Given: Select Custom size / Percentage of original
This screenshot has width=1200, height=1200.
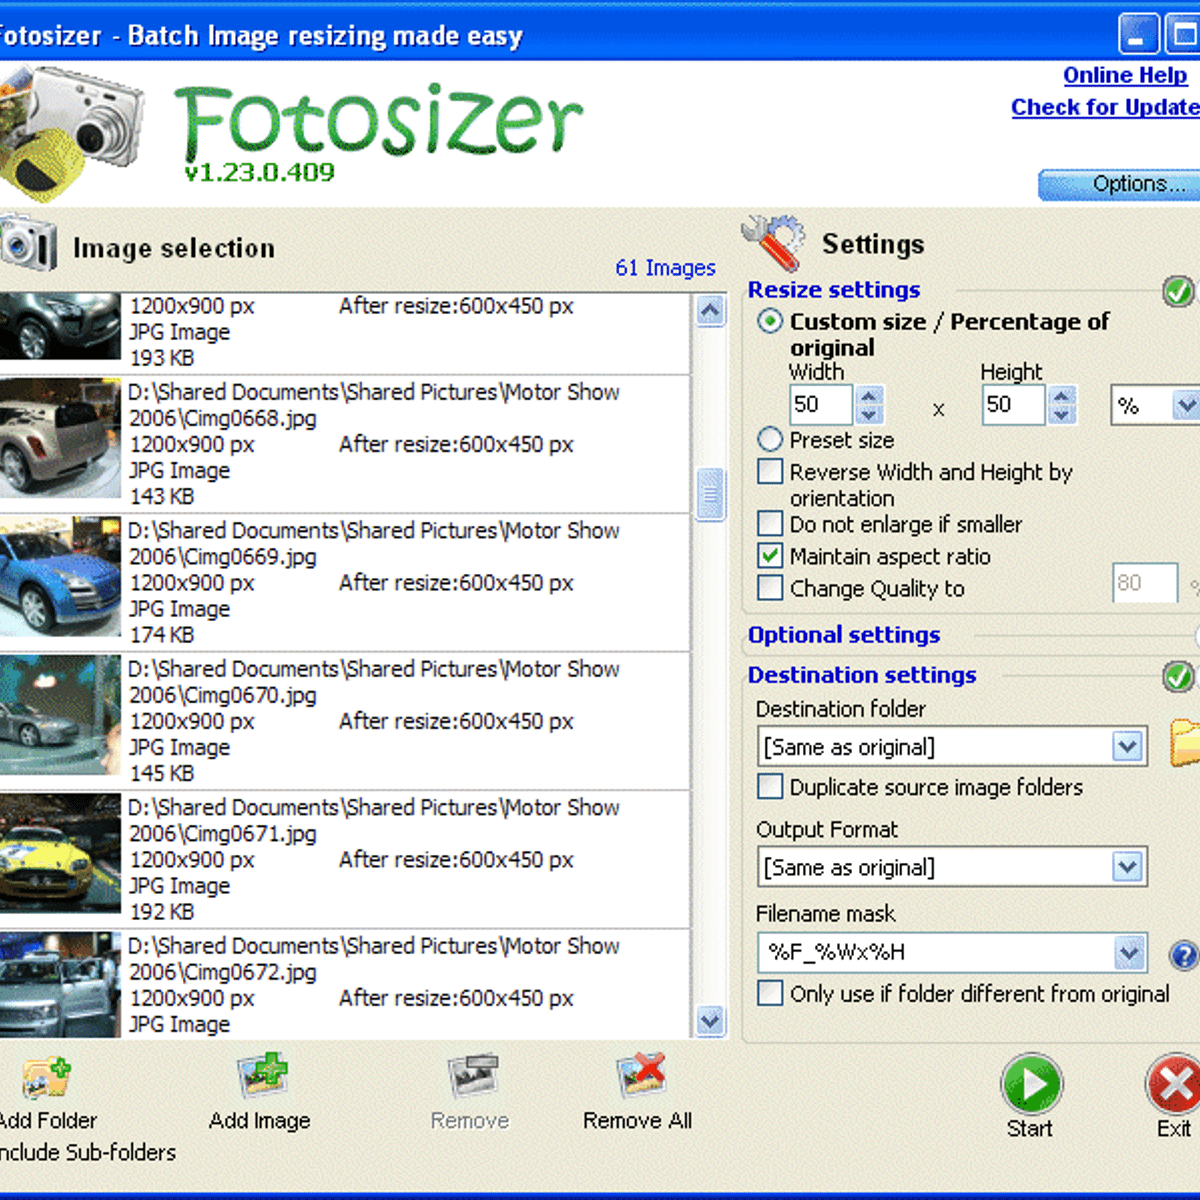Looking at the screenshot, I should (x=770, y=322).
